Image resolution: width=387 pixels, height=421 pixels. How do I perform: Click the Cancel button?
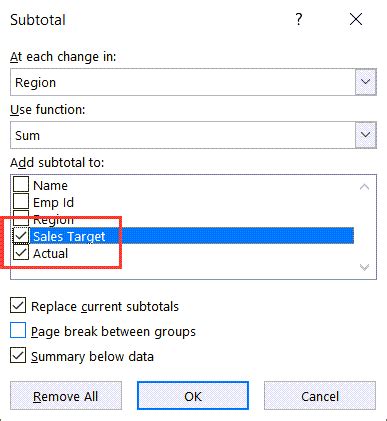[x=320, y=396]
